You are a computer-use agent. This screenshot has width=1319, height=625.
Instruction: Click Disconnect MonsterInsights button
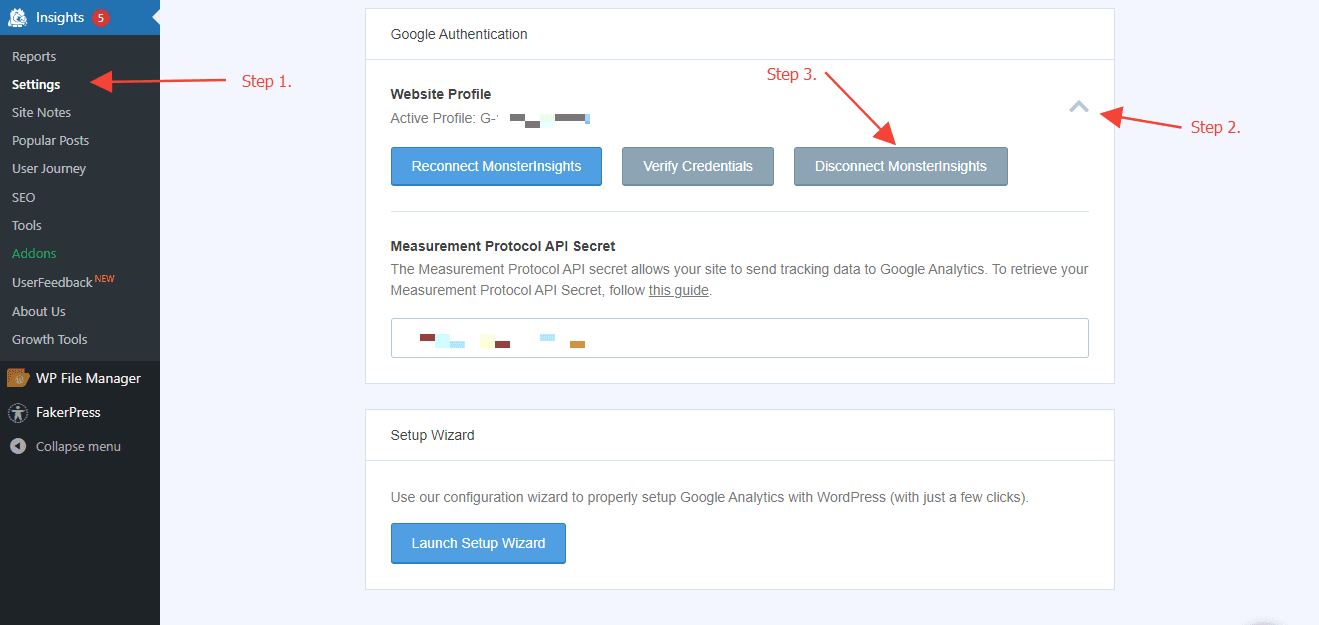pyautogui.click(x=901, y=166)
